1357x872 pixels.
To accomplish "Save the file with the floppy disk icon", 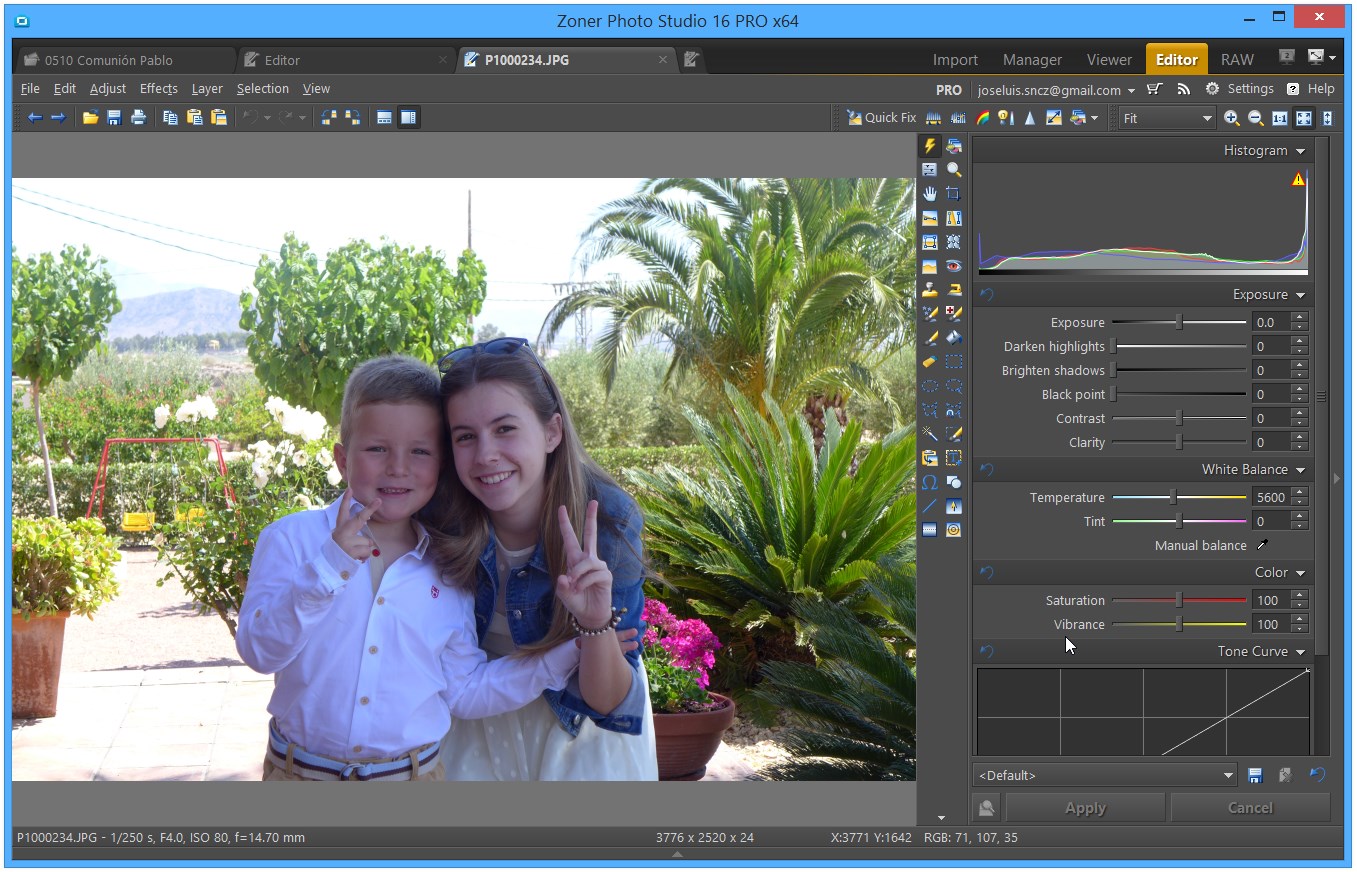I will click(114, 118).
